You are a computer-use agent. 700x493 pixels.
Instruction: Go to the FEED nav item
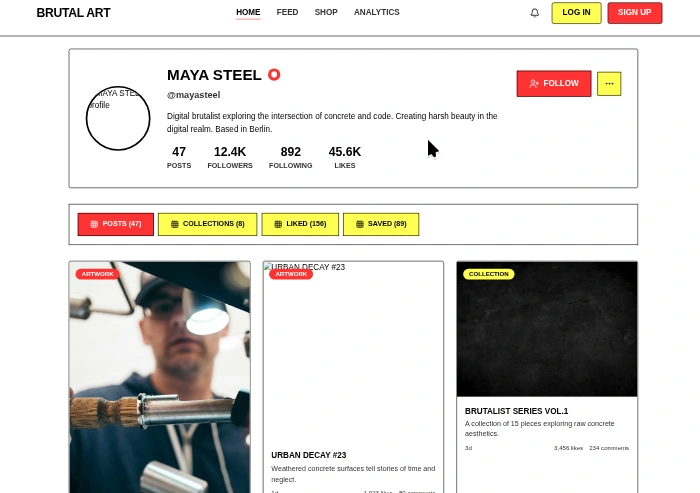coord(287,12)
